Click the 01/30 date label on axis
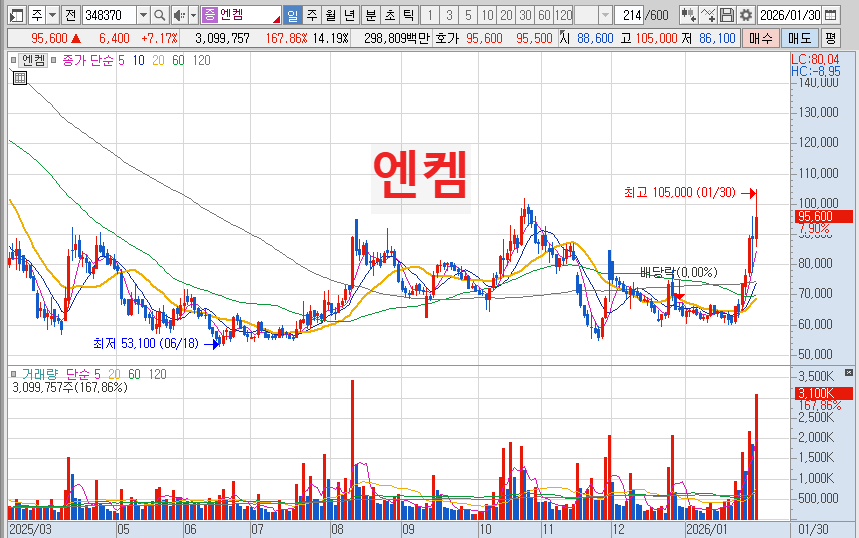859x538 pixels. tap(814, 530)
